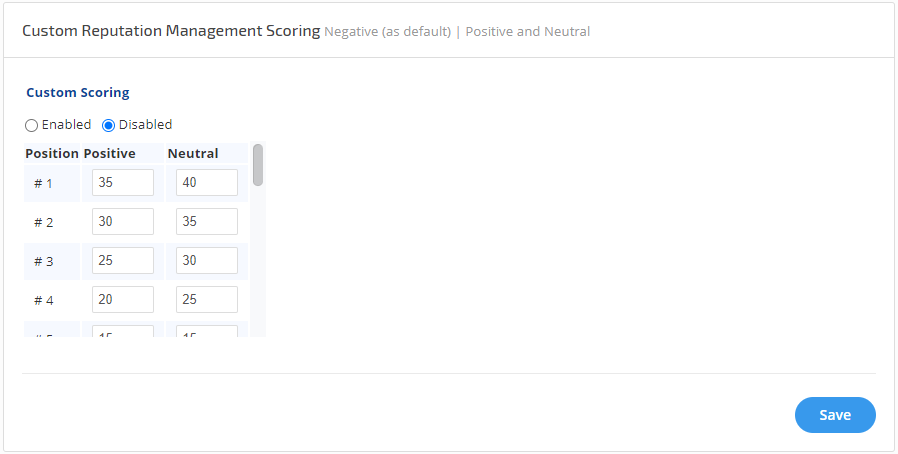Focus the Neutral field for position #1
This screenshot has height=454, width=898.
207,183
